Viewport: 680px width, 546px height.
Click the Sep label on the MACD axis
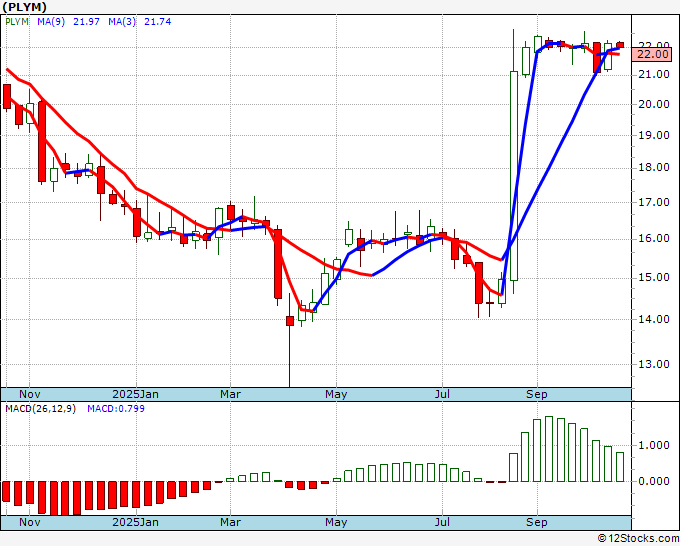[x=537, y=522]
